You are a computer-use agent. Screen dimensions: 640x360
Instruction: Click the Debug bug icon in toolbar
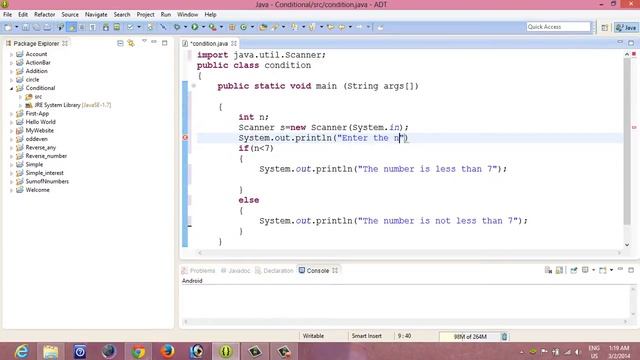coord(177,27)
